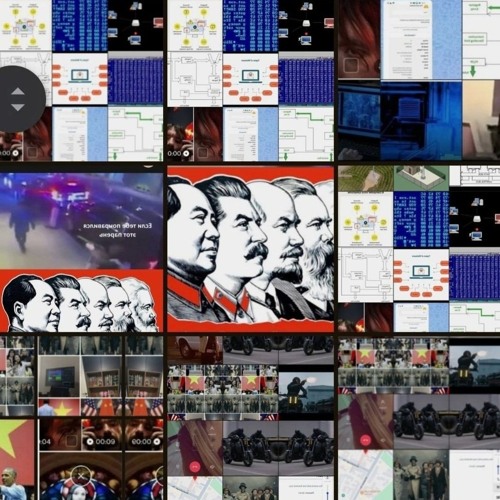Click the play icon next to the 00:09 label
Screen dimensions: 500x500
pos(90,441)
